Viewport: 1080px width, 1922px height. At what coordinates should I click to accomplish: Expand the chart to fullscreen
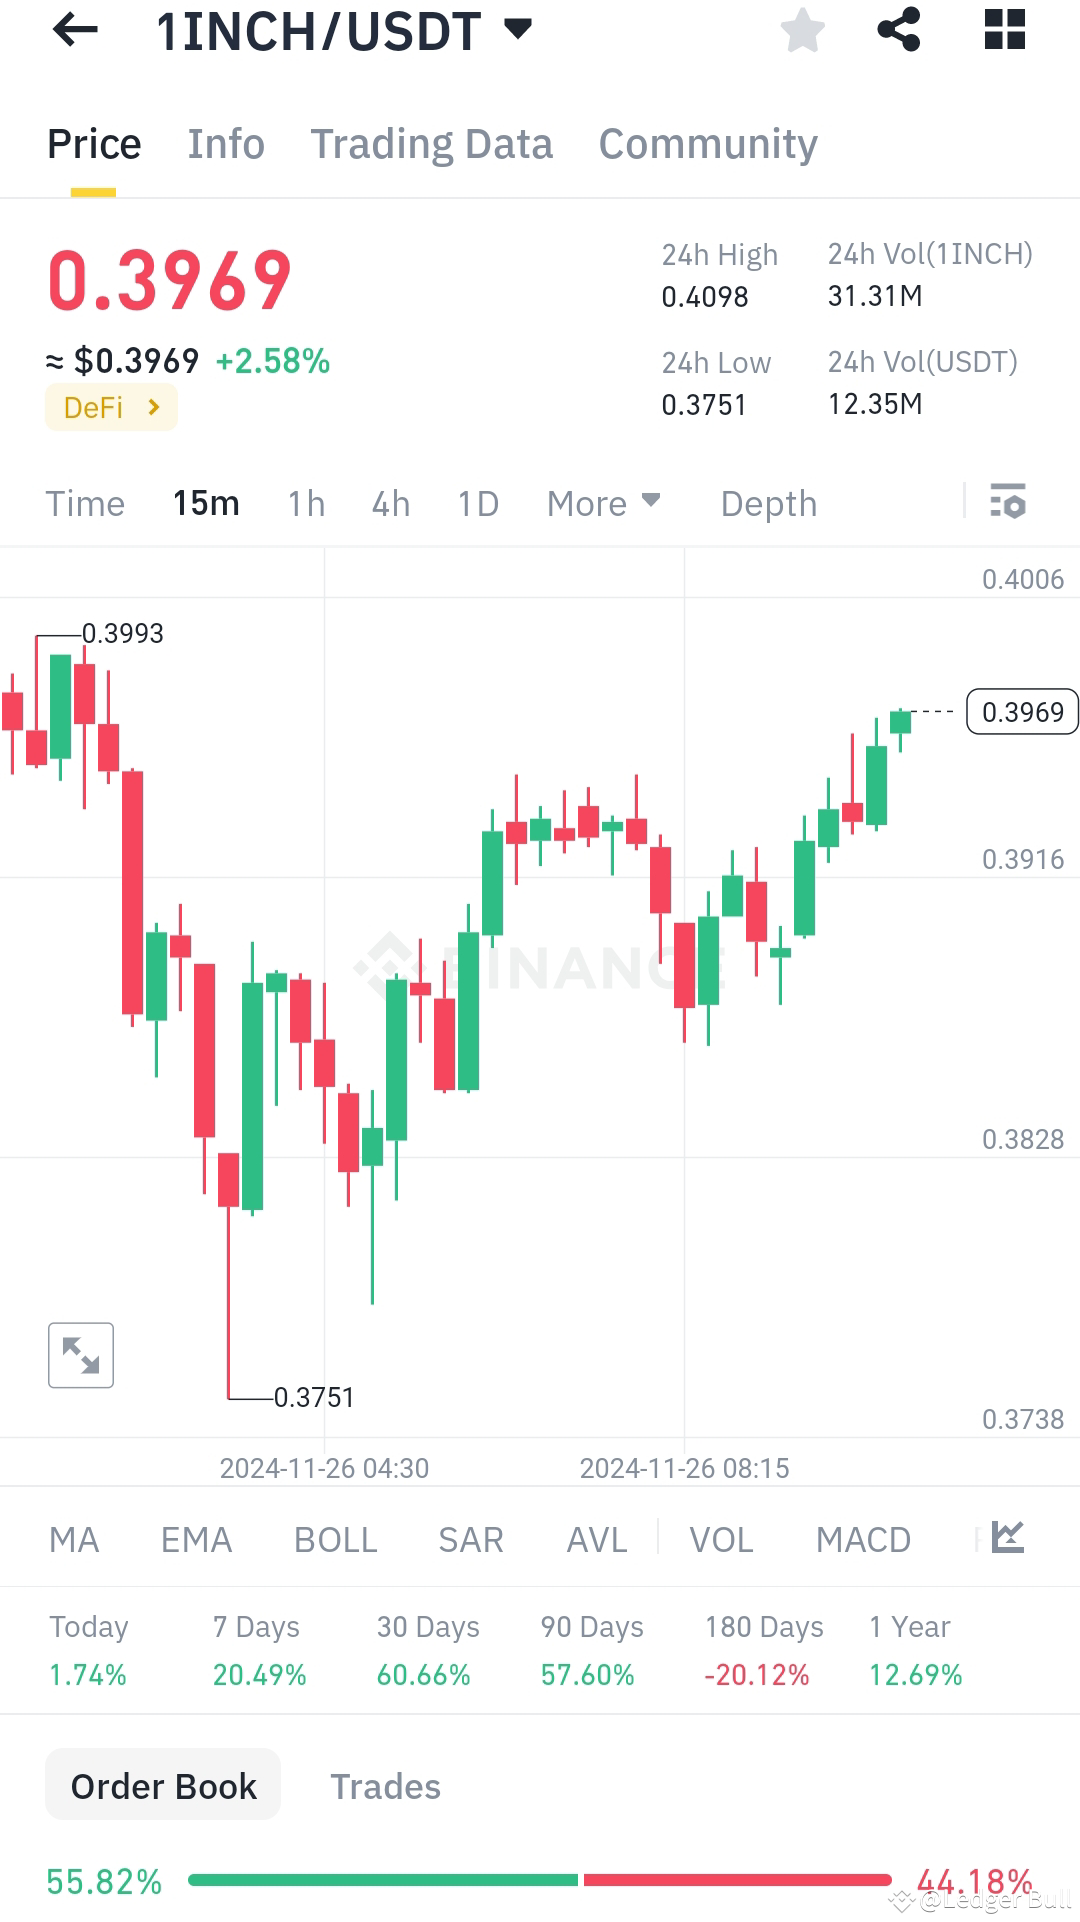(81, 1355)
